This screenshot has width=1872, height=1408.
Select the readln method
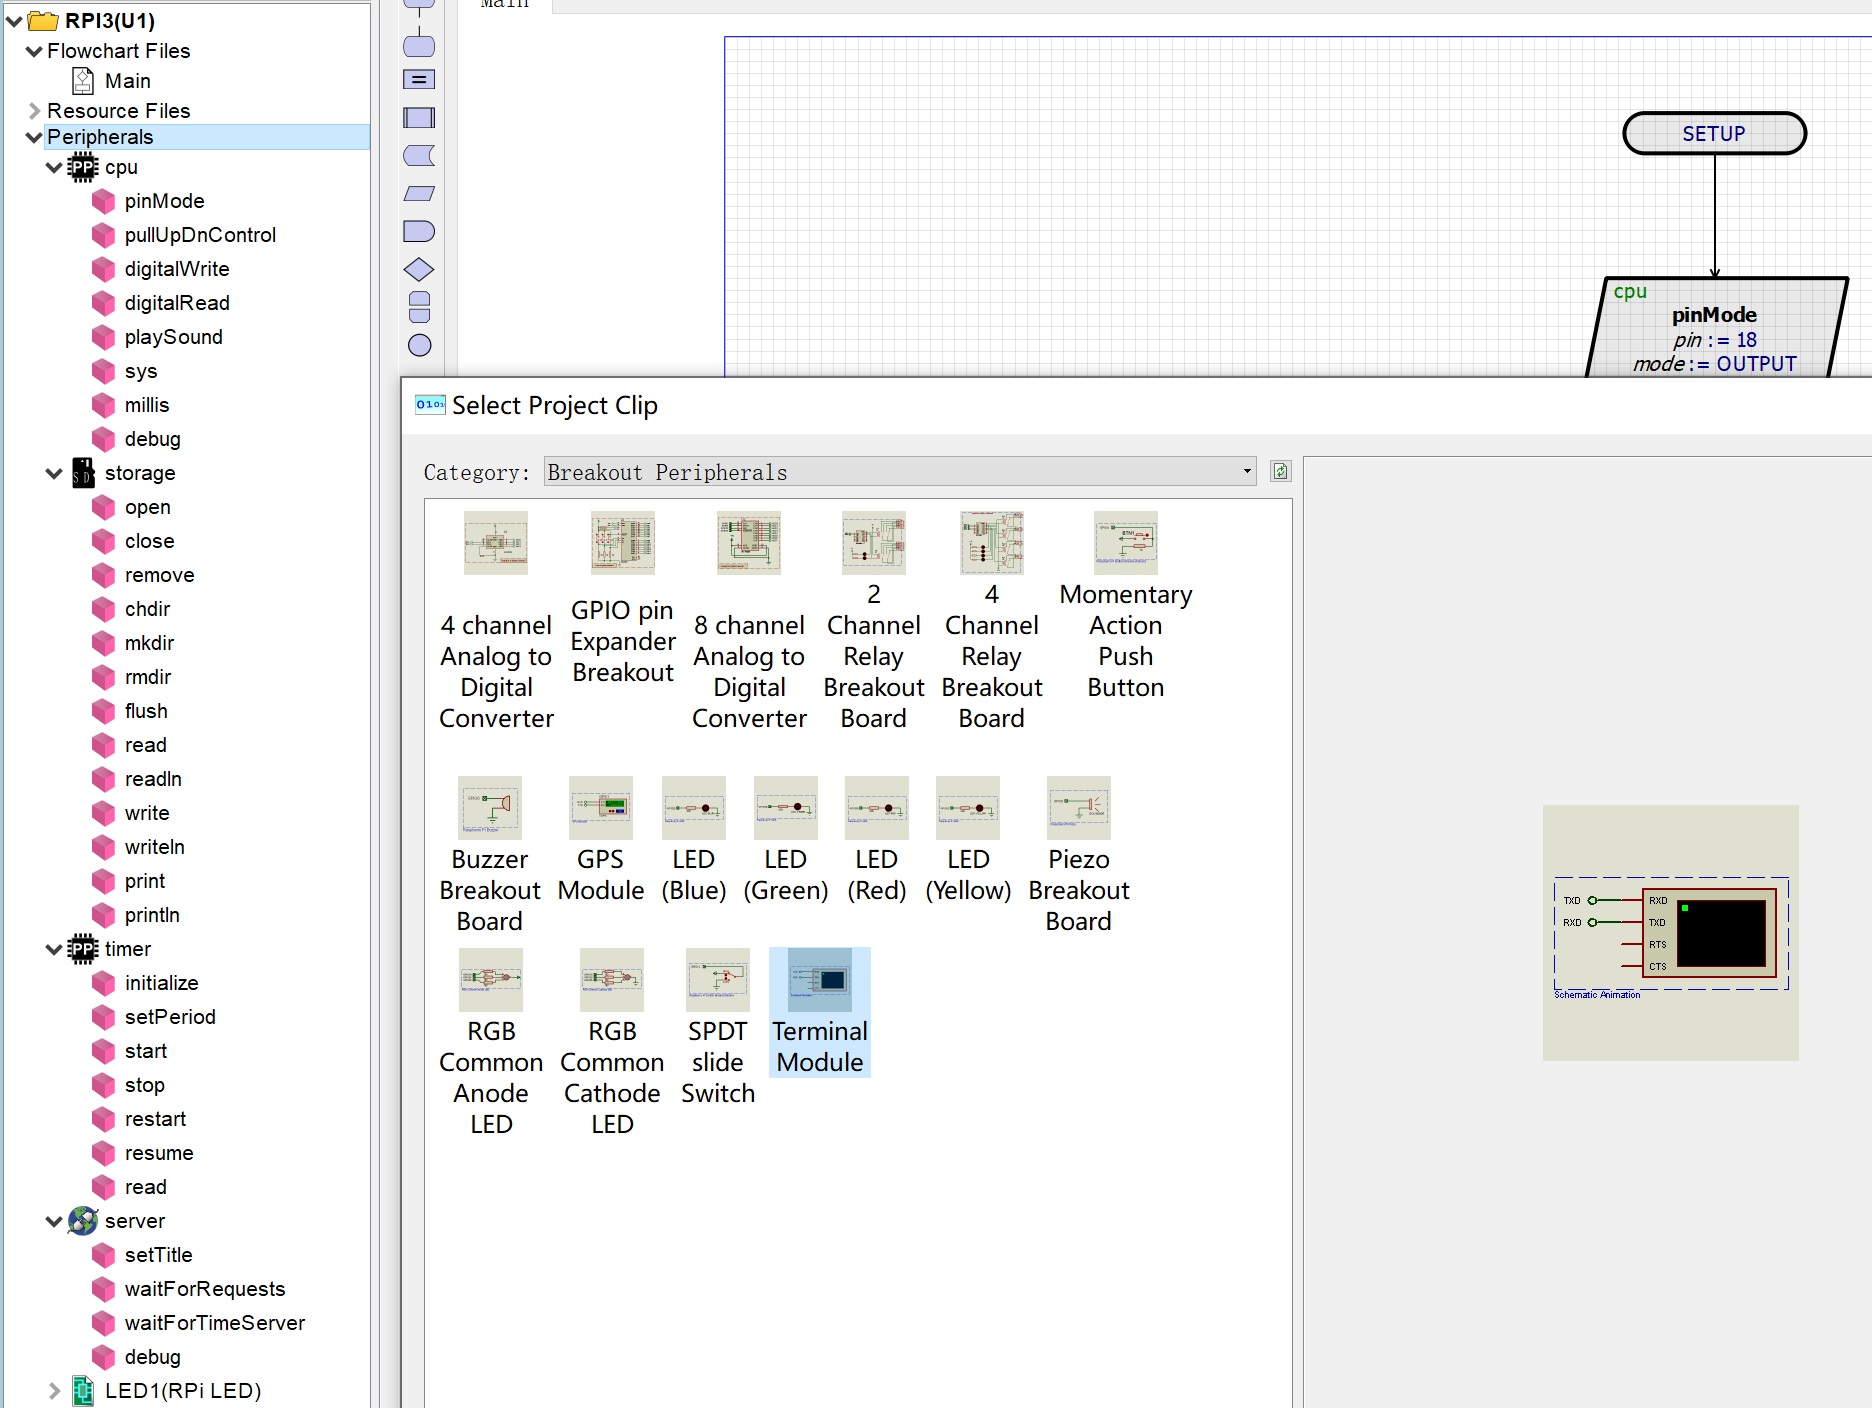[153, 779]
